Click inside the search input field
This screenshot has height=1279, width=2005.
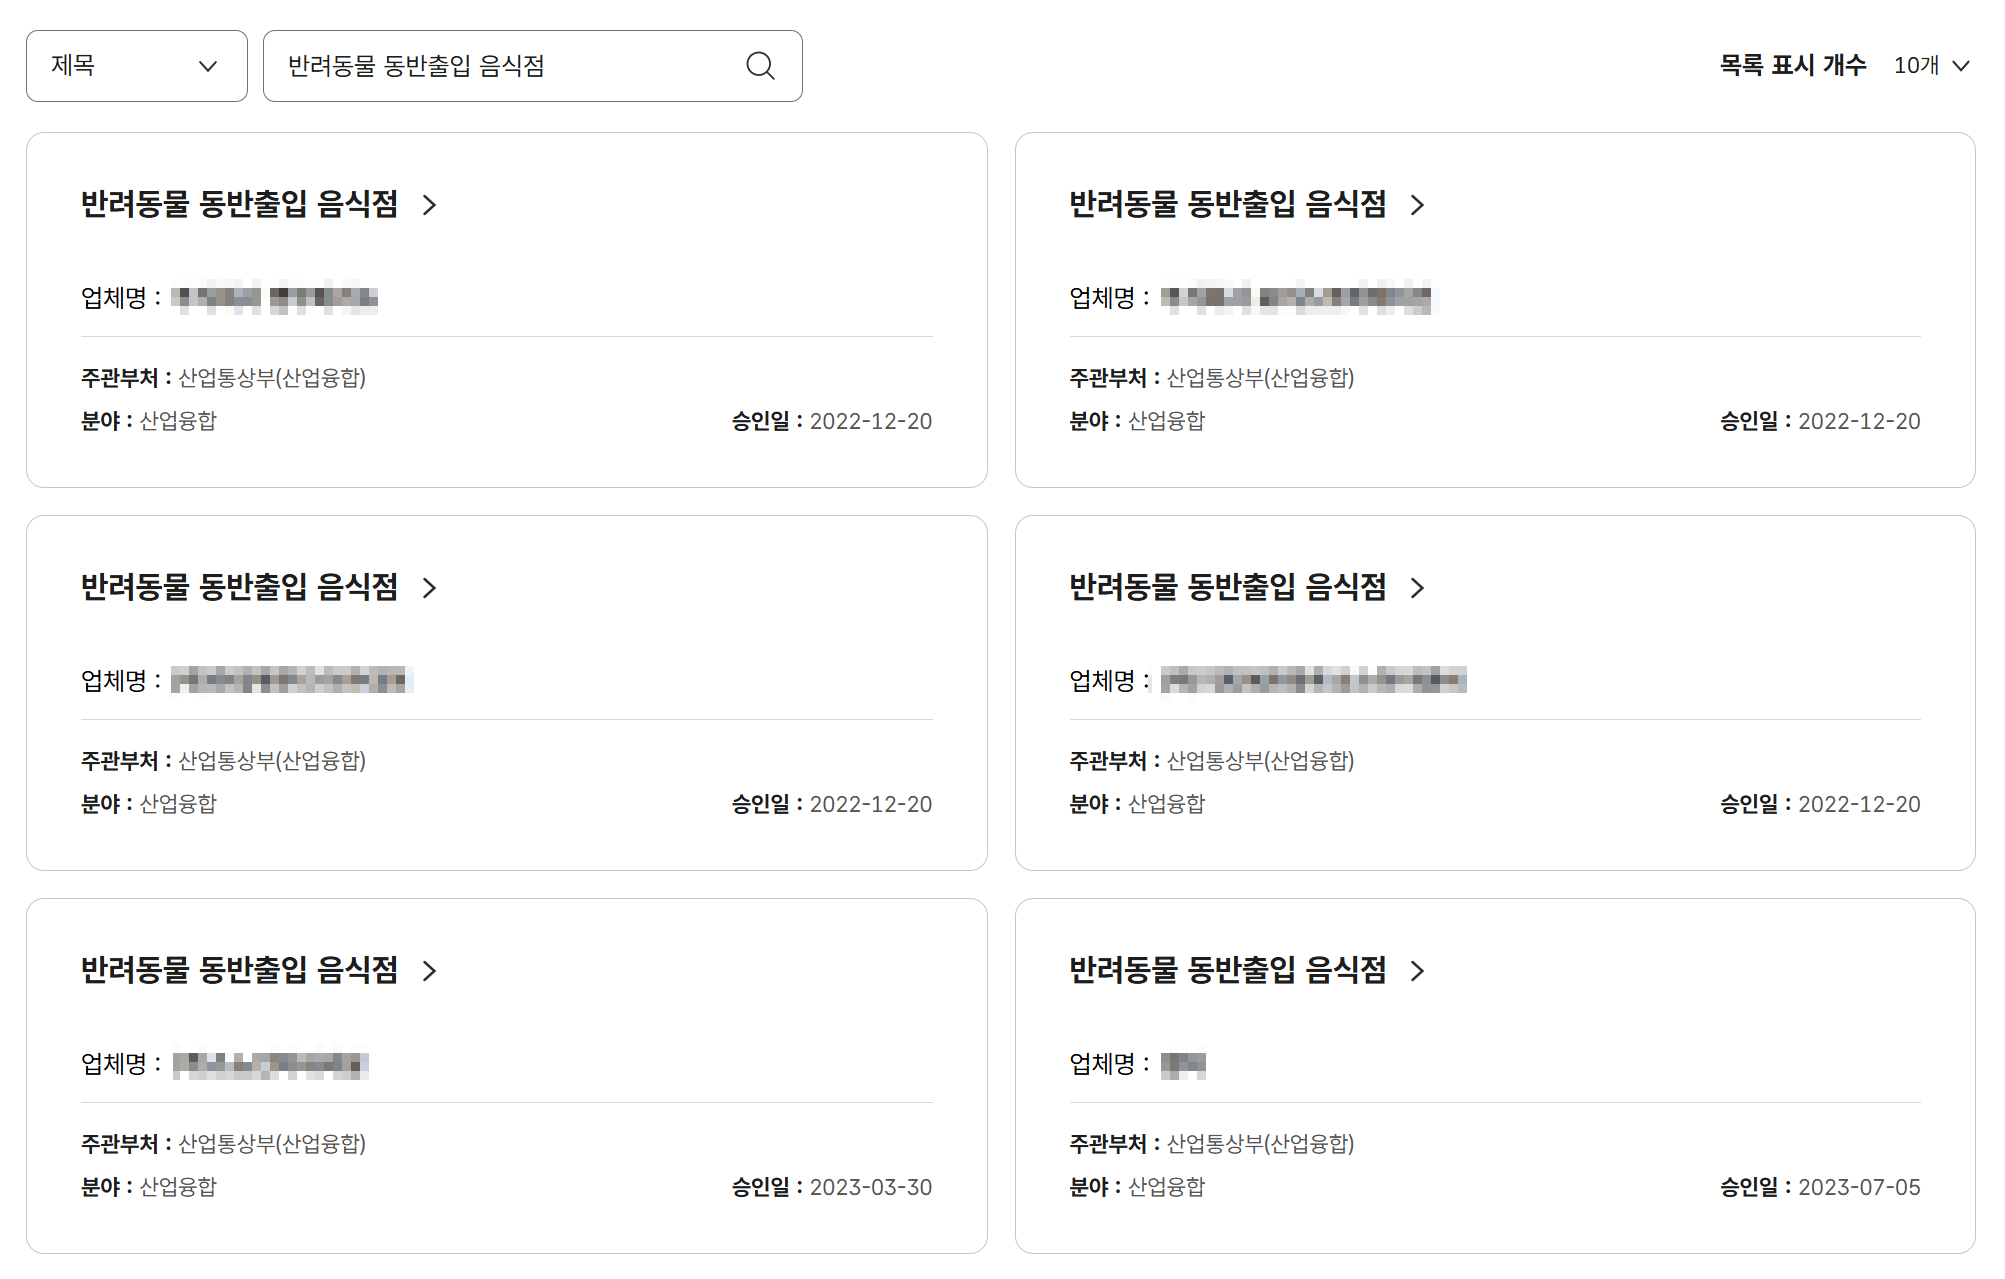(500, 66)
